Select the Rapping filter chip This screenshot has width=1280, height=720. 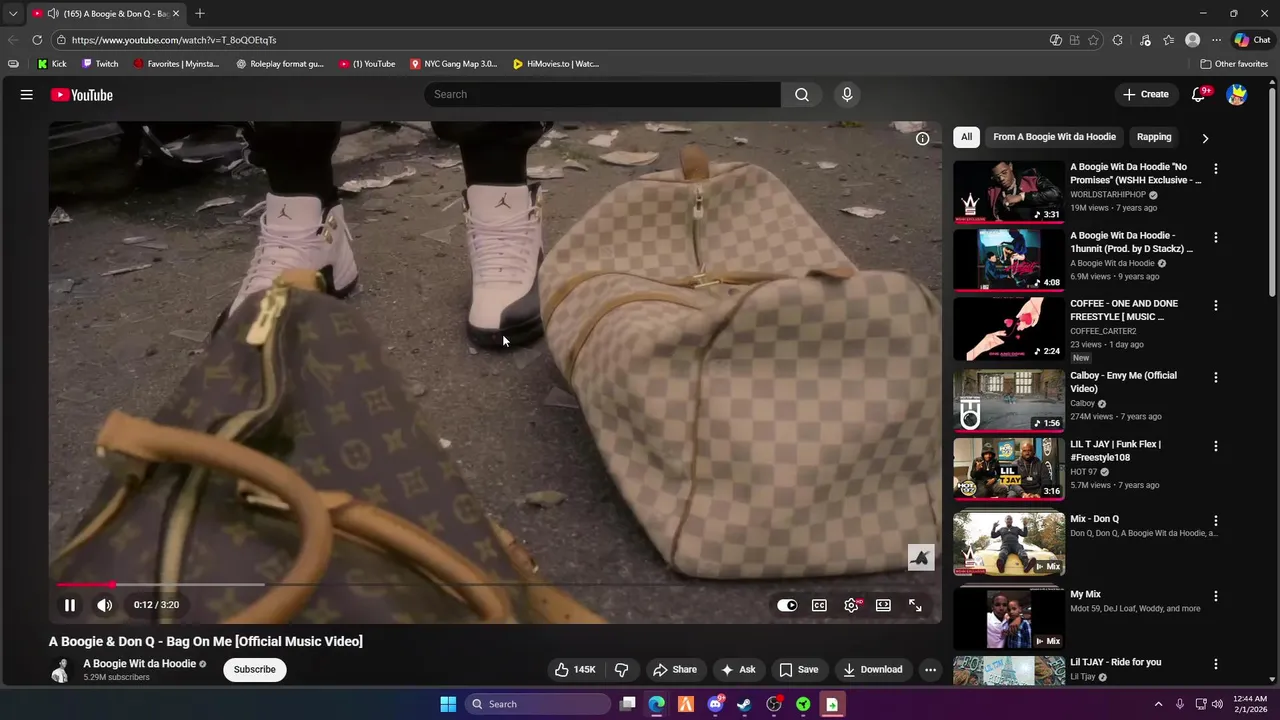(x=1153, y=137)
